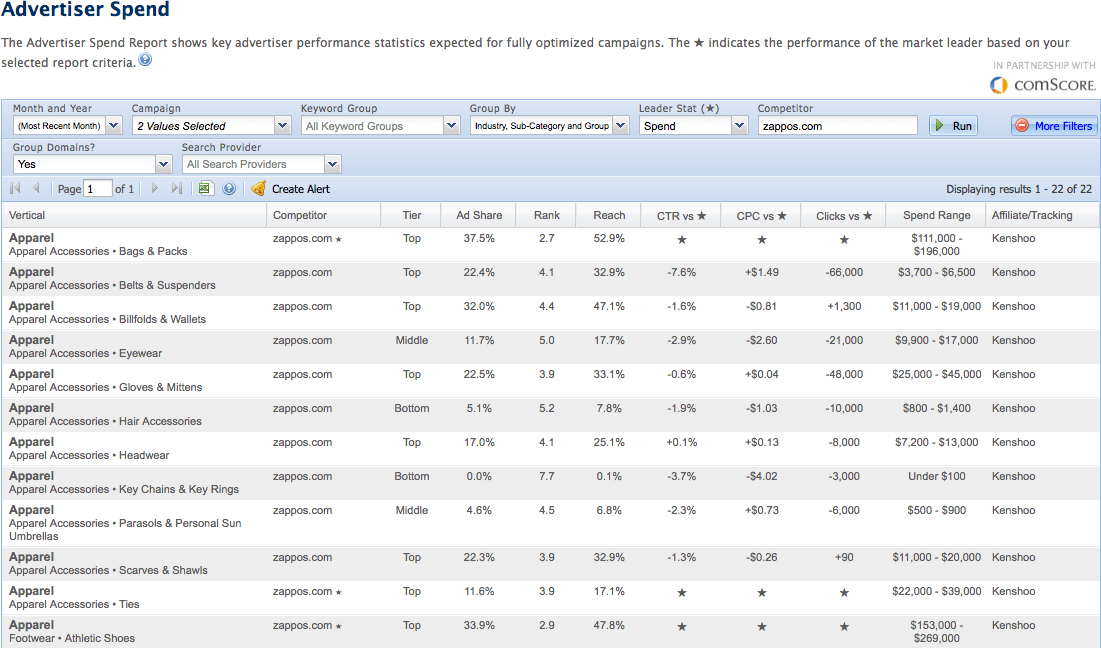Sort by the Rank column header

tap(546, 216)
